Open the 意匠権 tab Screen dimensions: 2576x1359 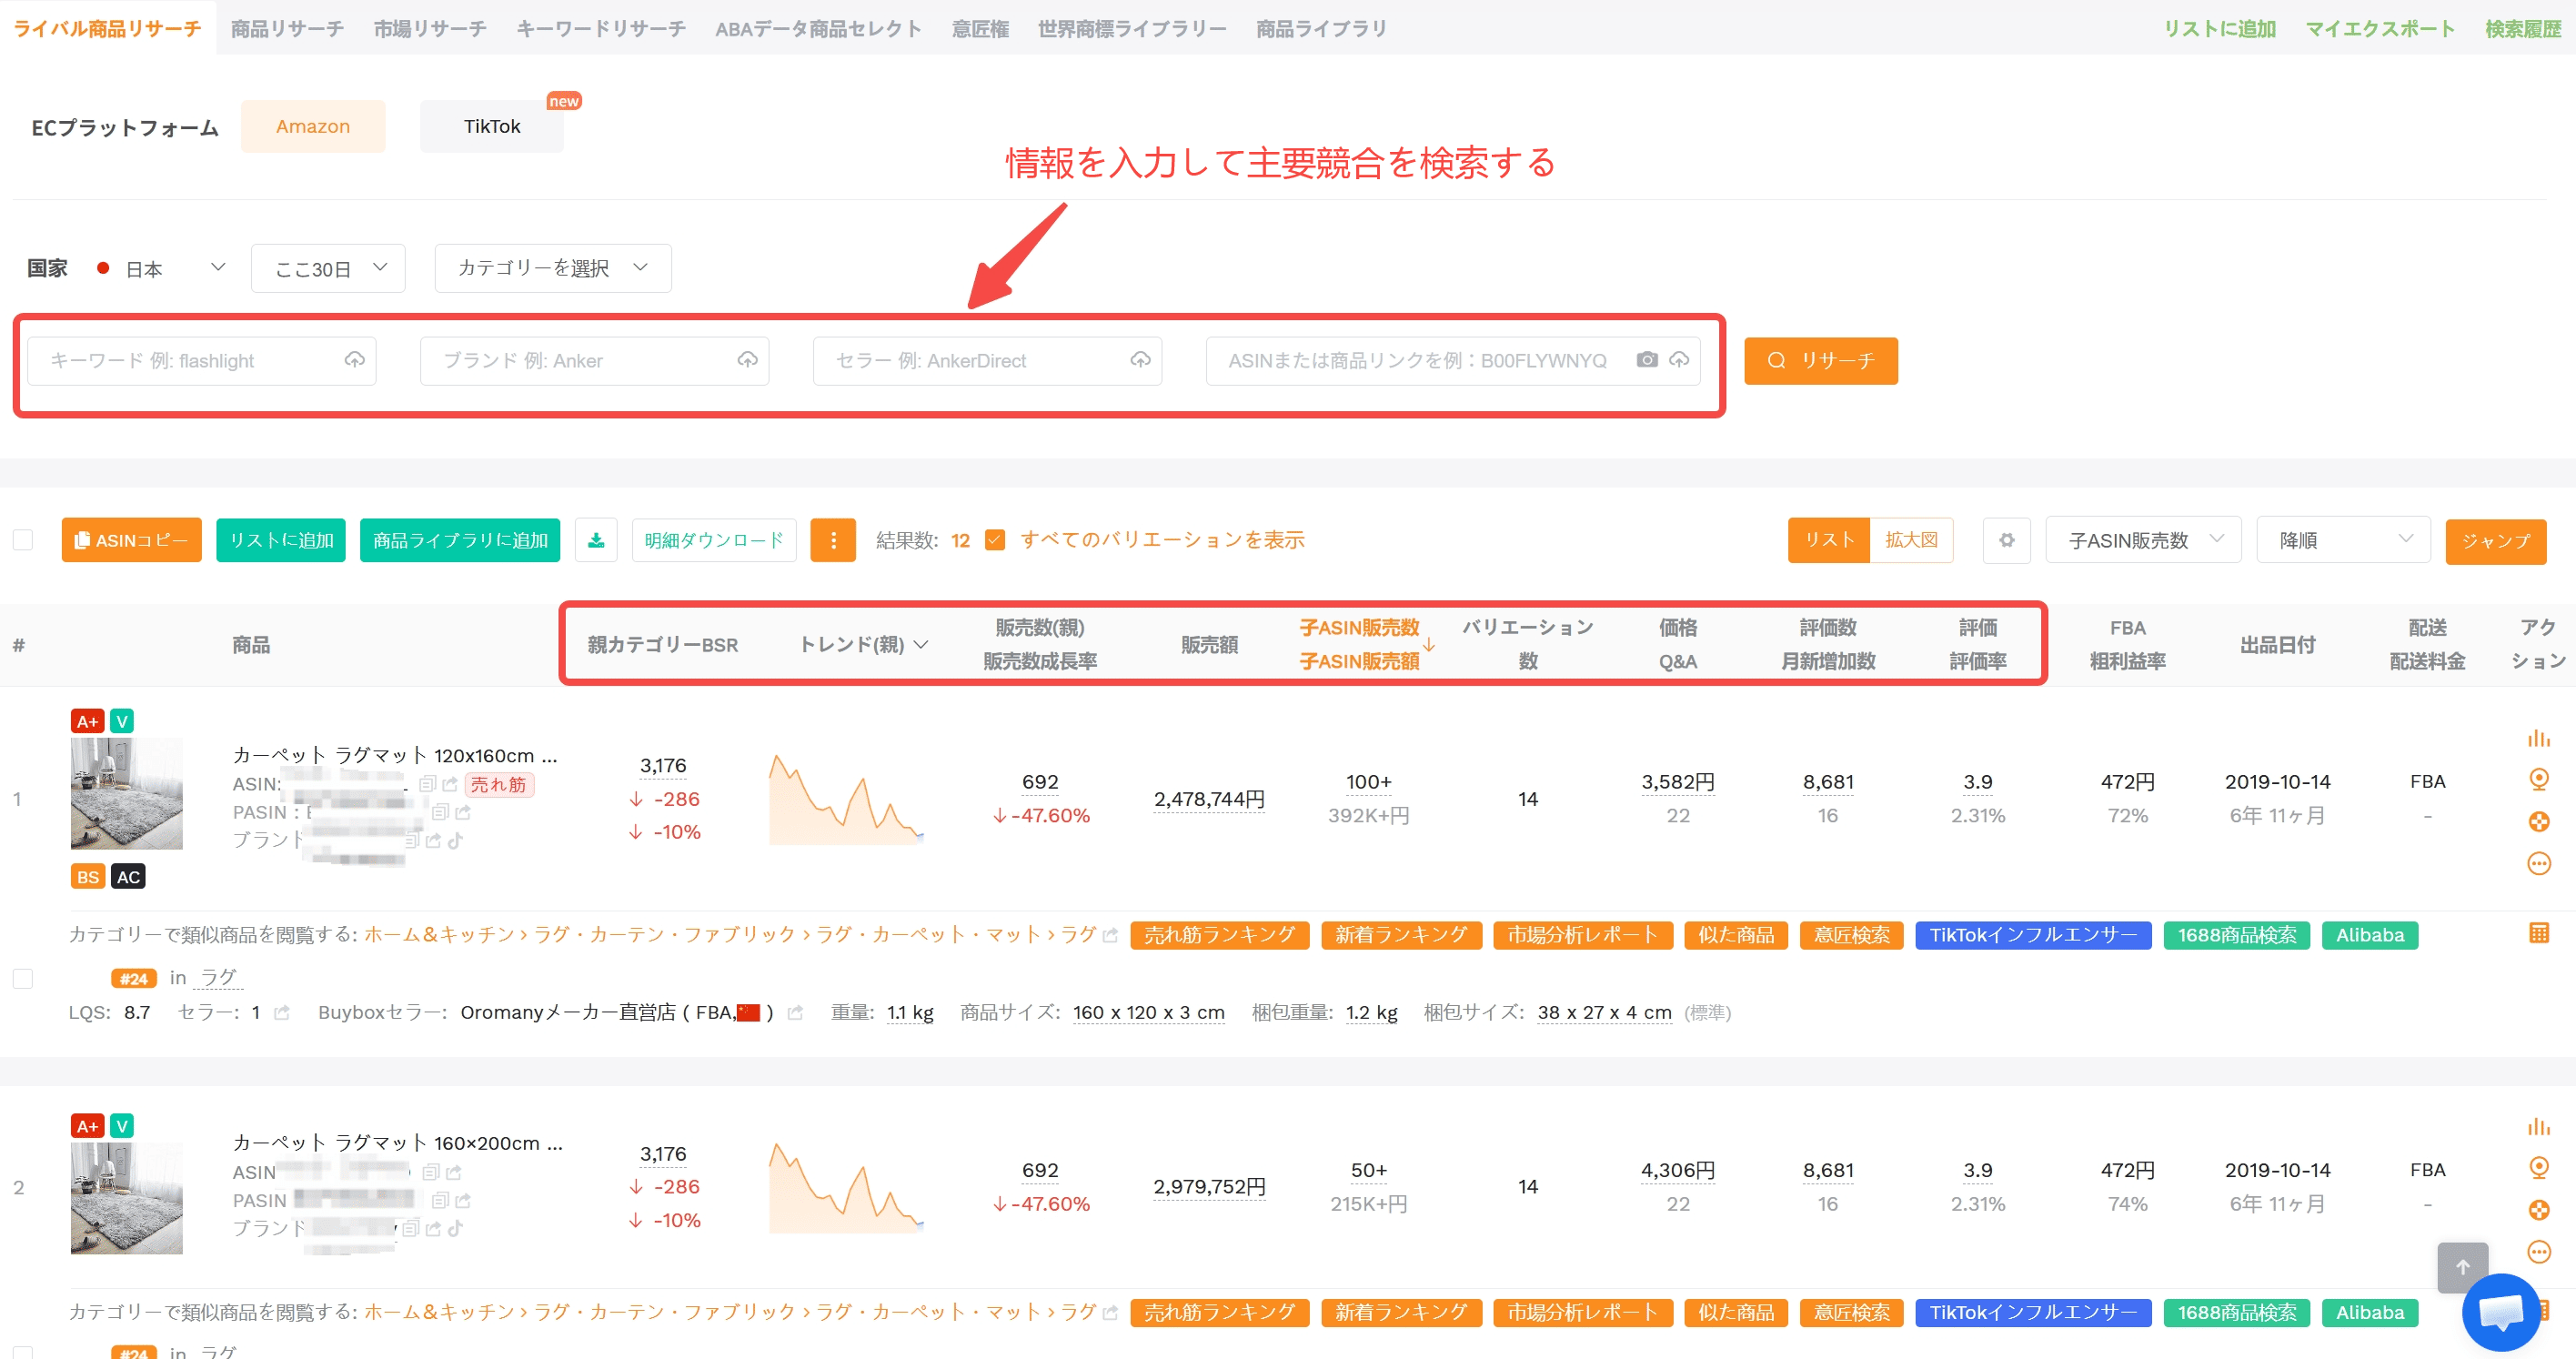point(980,28)
